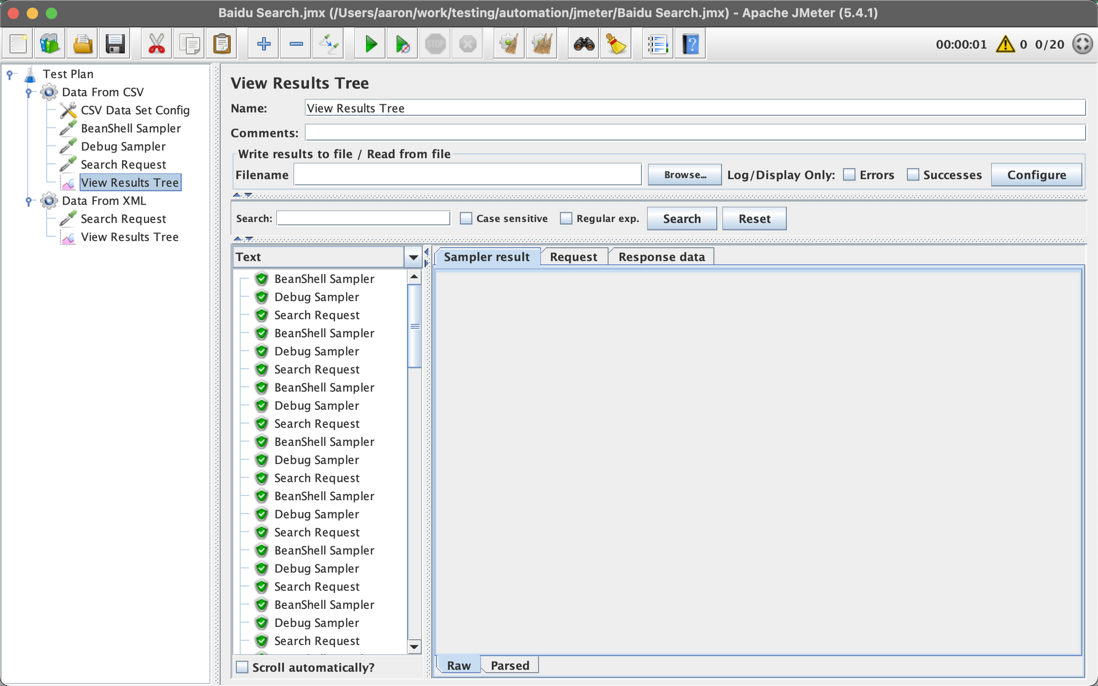Select Debug Sampler in the test plan tree
The height and width of the screenshot is (686, 1098).
pos(123,146)
